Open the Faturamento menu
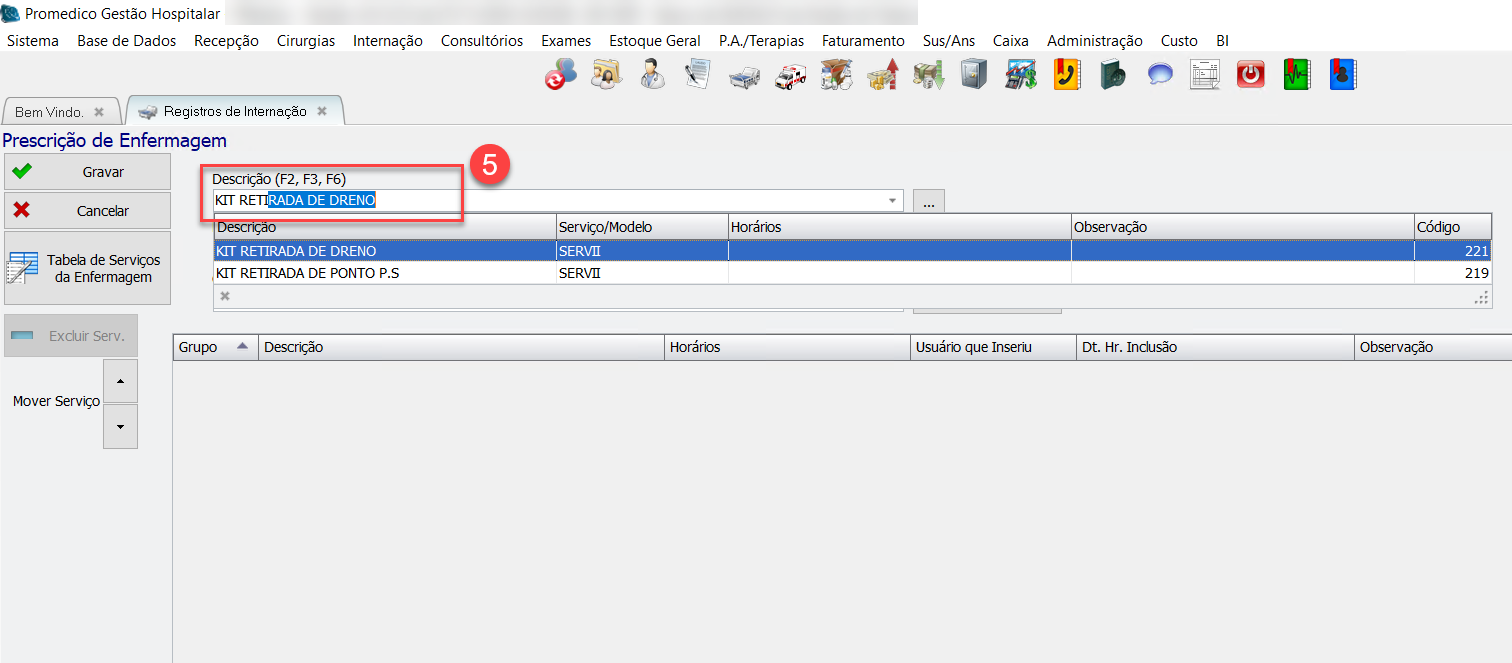This screenshot has width=1512, height=663. click(x=862, y=41)
